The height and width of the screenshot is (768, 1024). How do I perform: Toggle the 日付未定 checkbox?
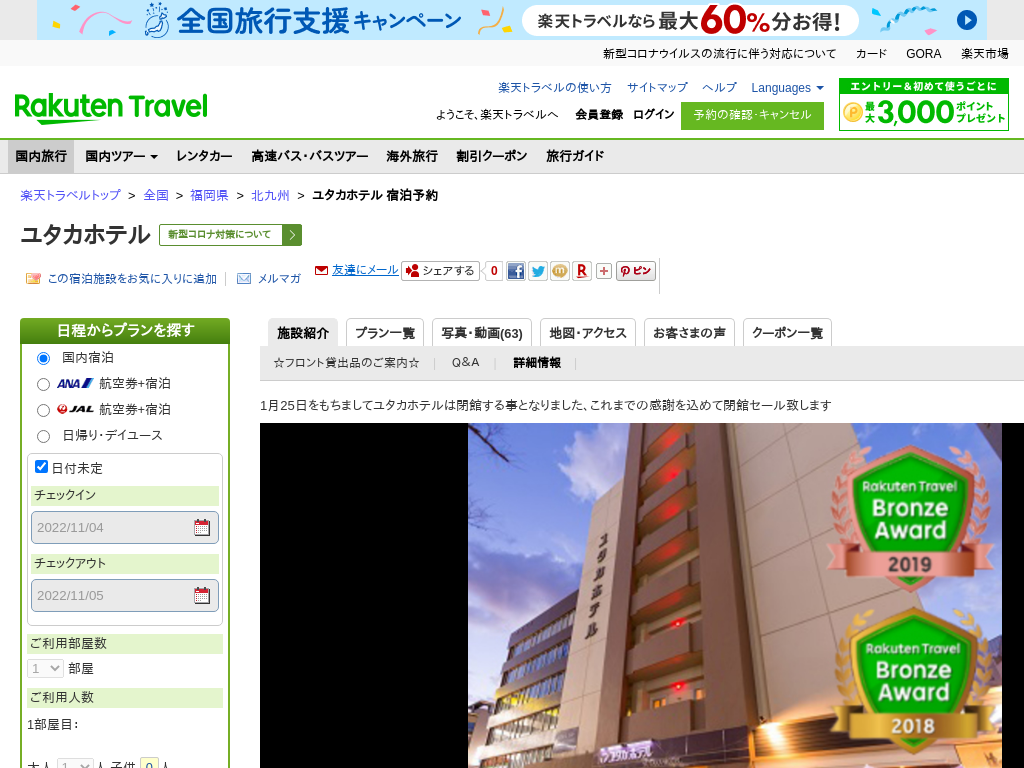point(41,466)
